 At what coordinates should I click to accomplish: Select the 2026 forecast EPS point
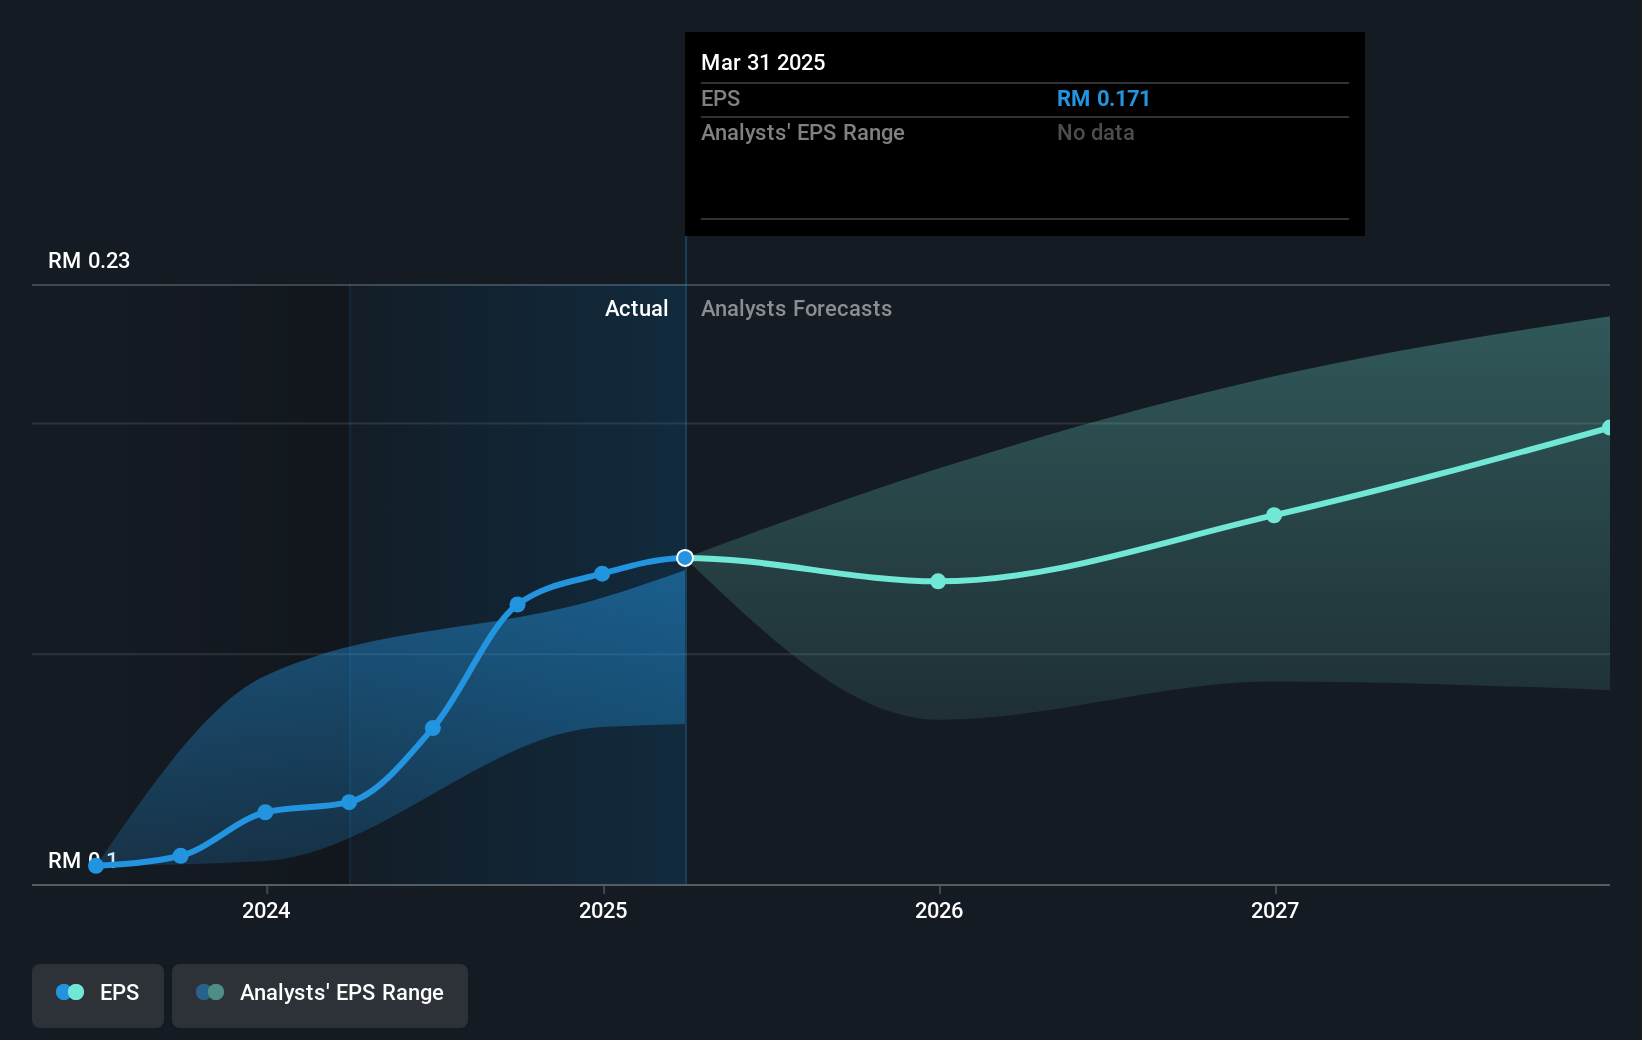pyautogui.click(x=938, y=581)
